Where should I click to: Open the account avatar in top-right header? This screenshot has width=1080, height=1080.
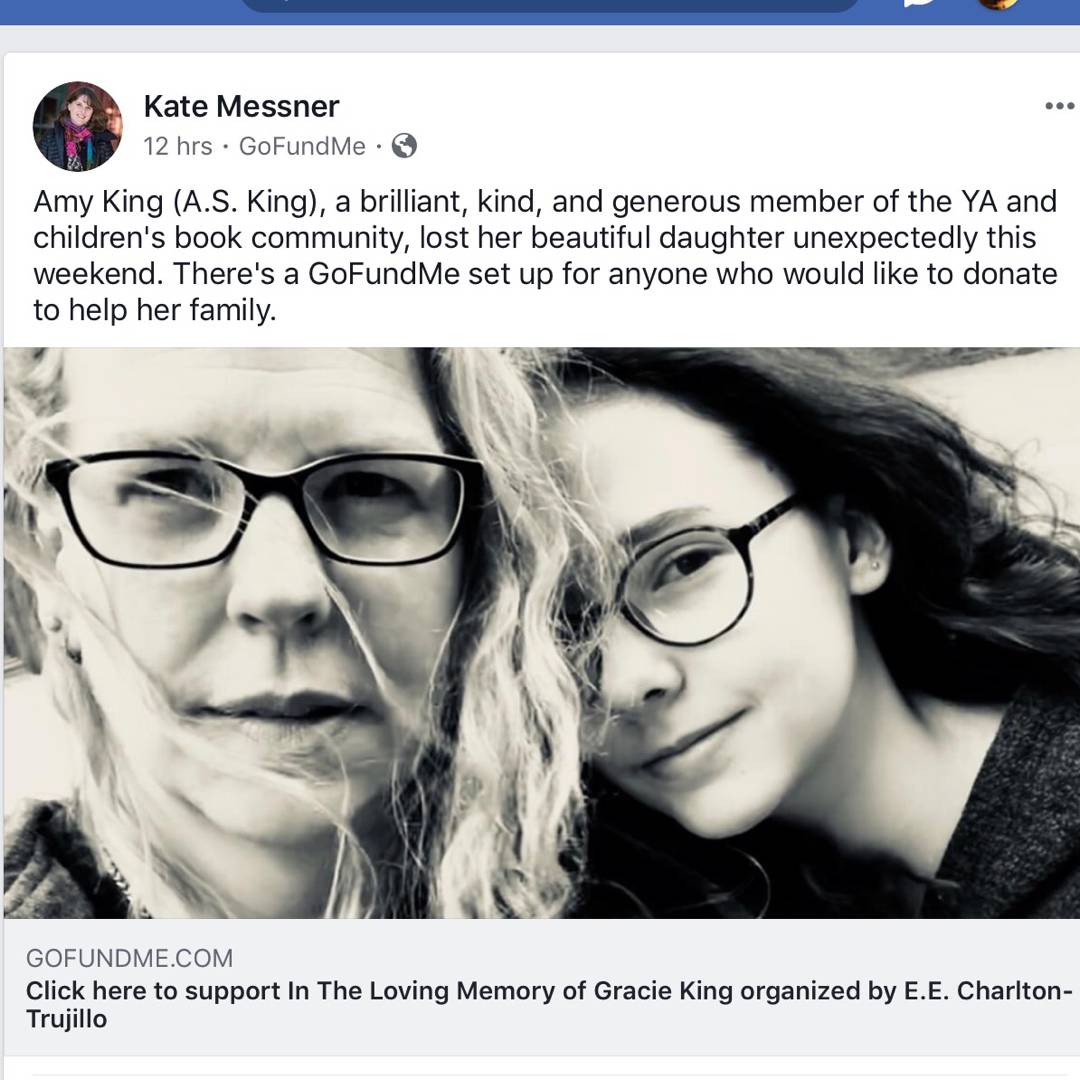point(996,4)
